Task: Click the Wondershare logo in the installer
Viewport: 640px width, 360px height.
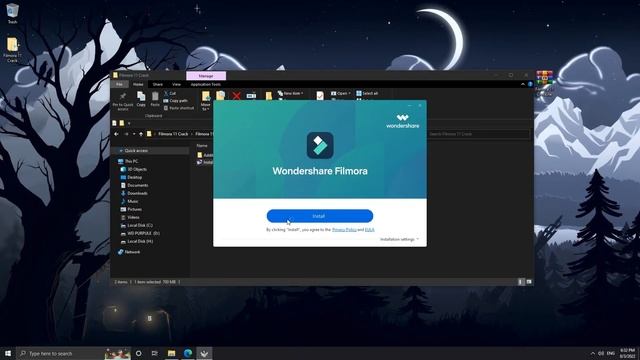Action: tap(402, 121)
